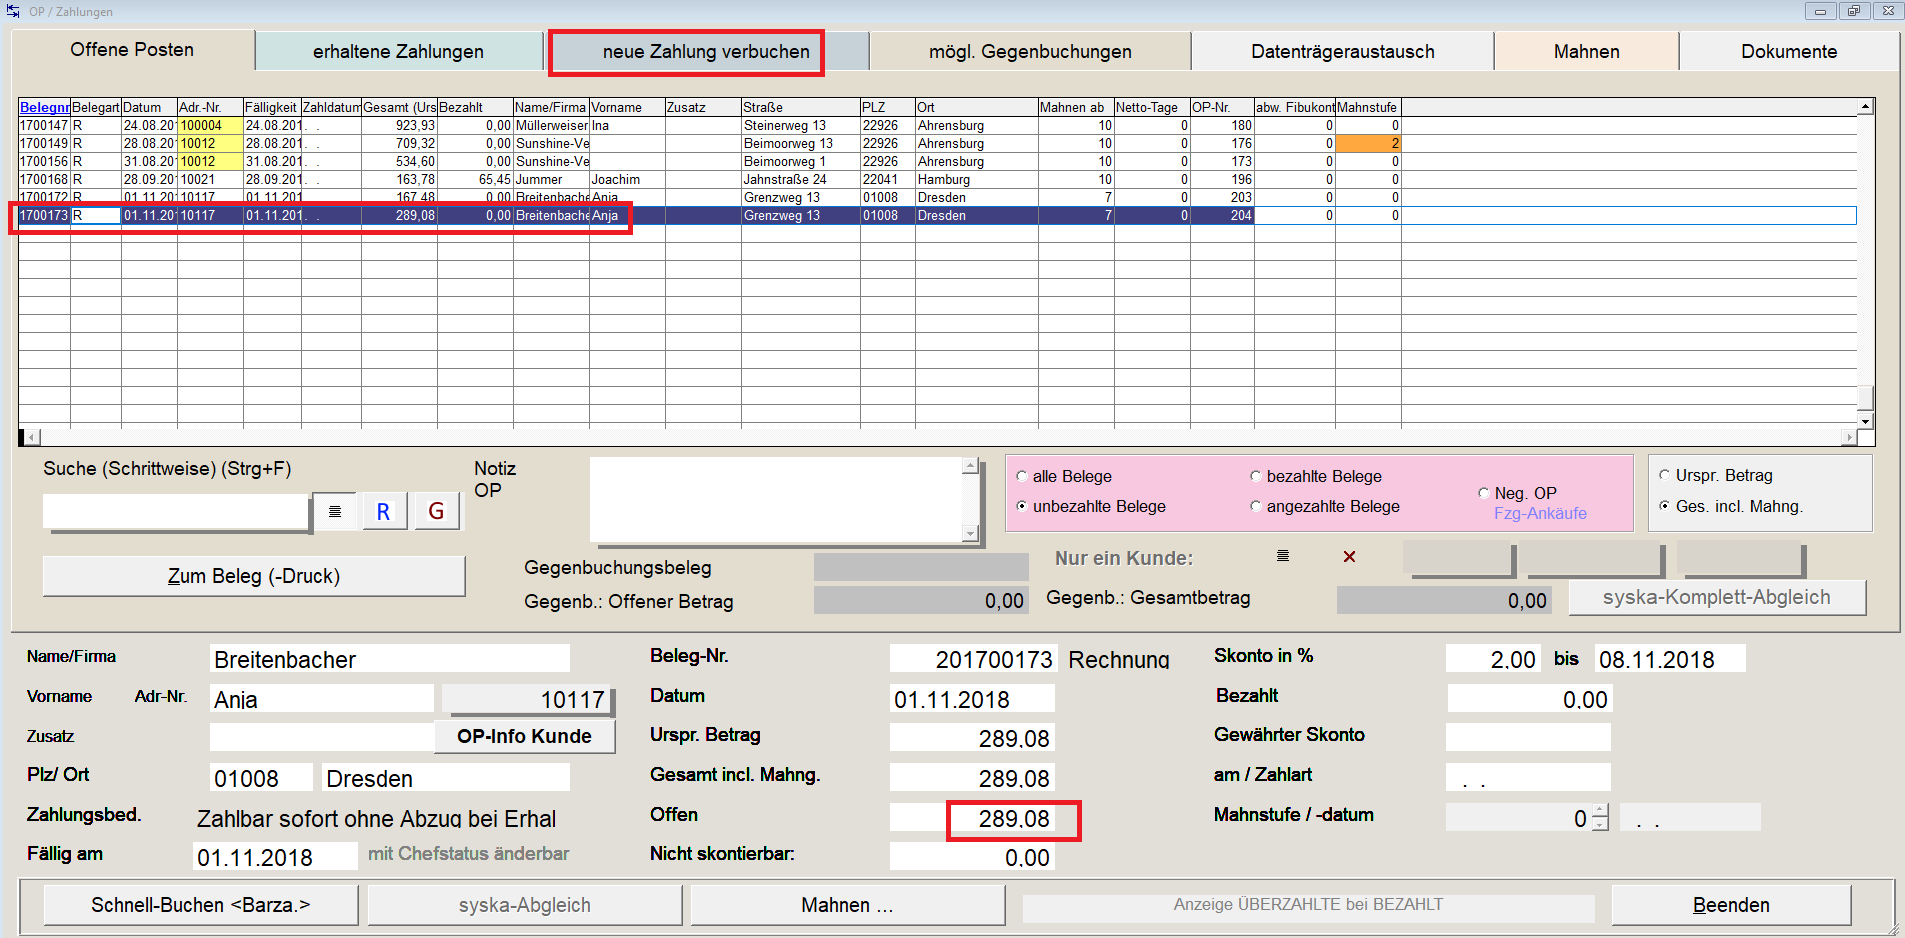Select row 1700156 Sunshine-Ve
Image resolution: width=1905 pixels, height=938 pixels.
(937, 161)
